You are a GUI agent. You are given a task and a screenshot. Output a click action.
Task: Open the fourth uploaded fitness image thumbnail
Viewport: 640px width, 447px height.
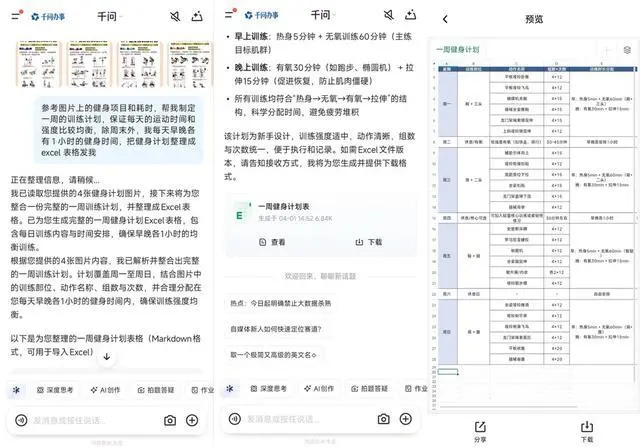point(190,64)
